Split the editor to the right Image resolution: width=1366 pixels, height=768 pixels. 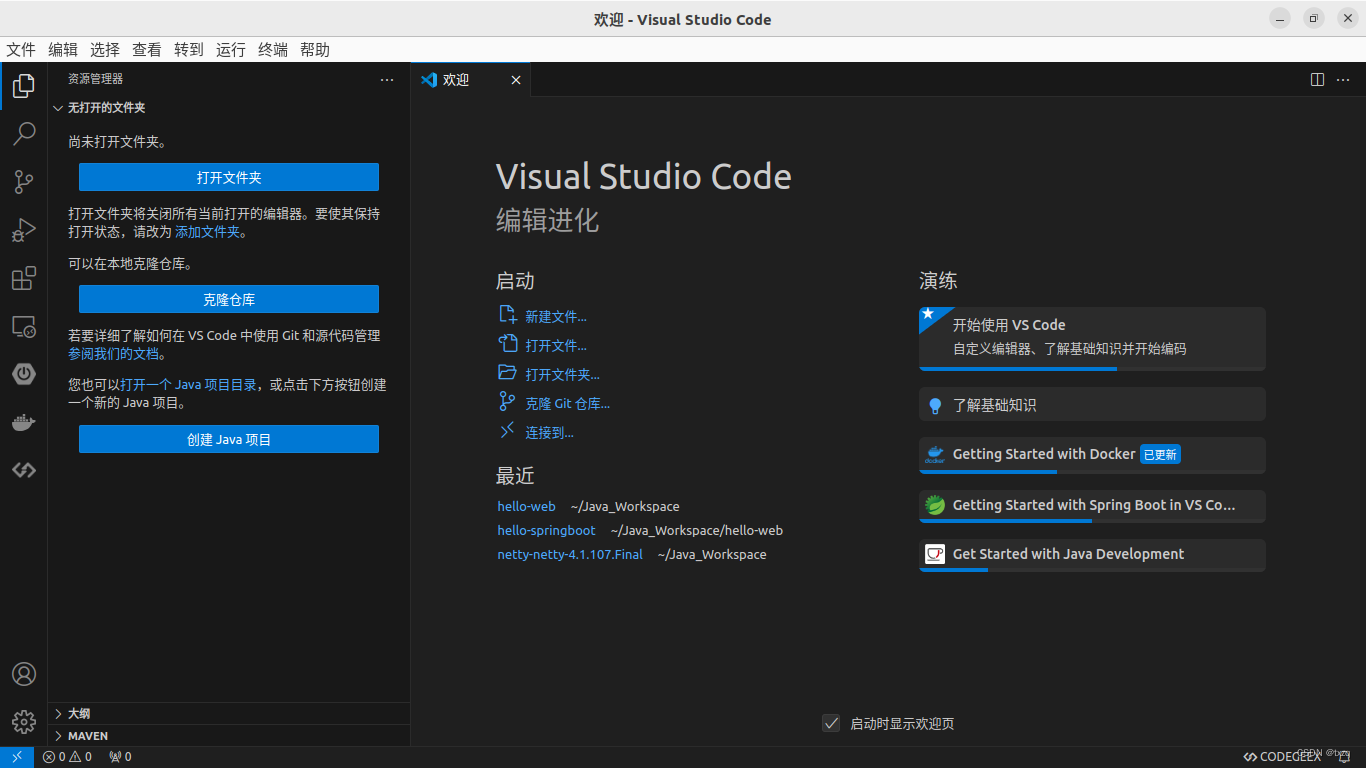point(1318,80)
